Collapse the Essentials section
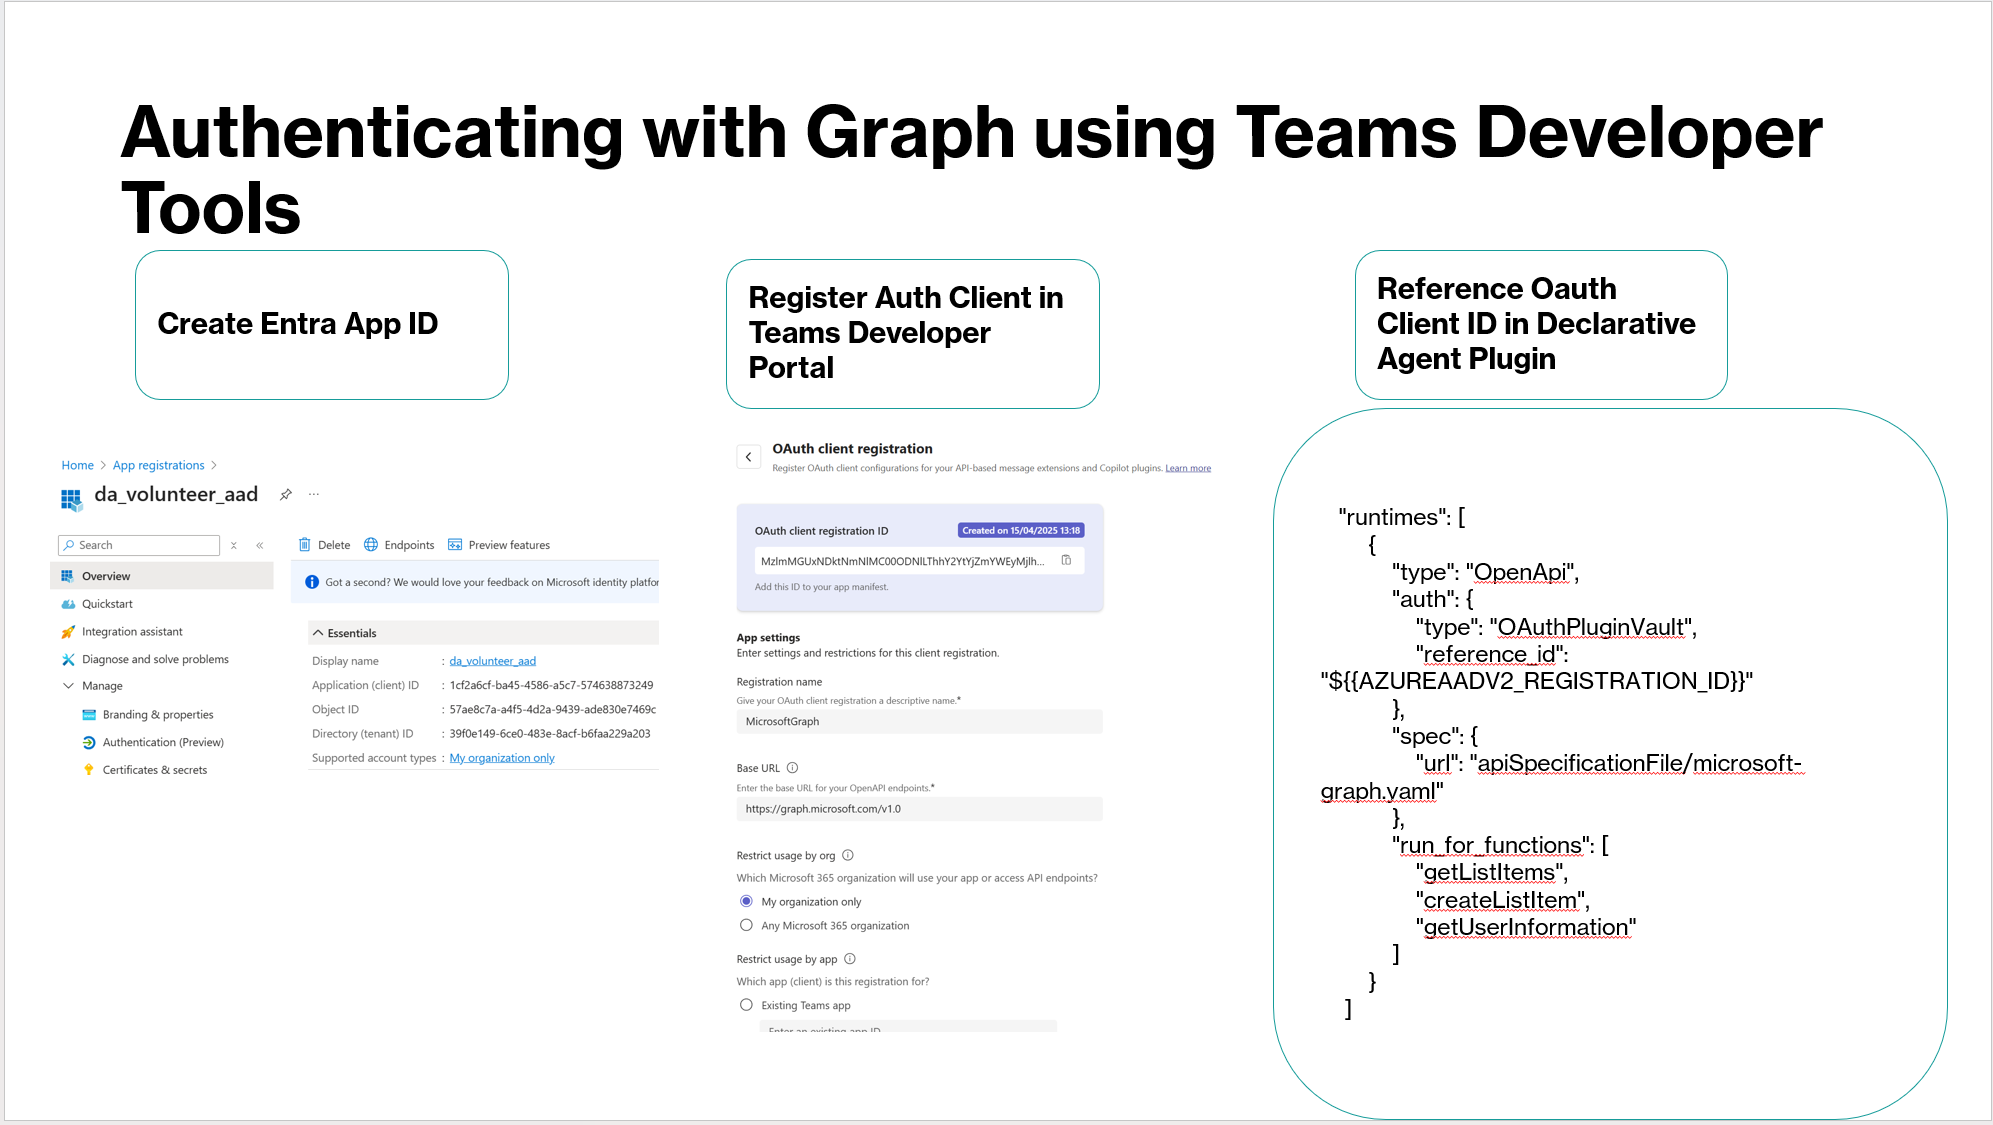Image resolution: width=1993 pixels, height=1125 pixels. click(318, 633)
